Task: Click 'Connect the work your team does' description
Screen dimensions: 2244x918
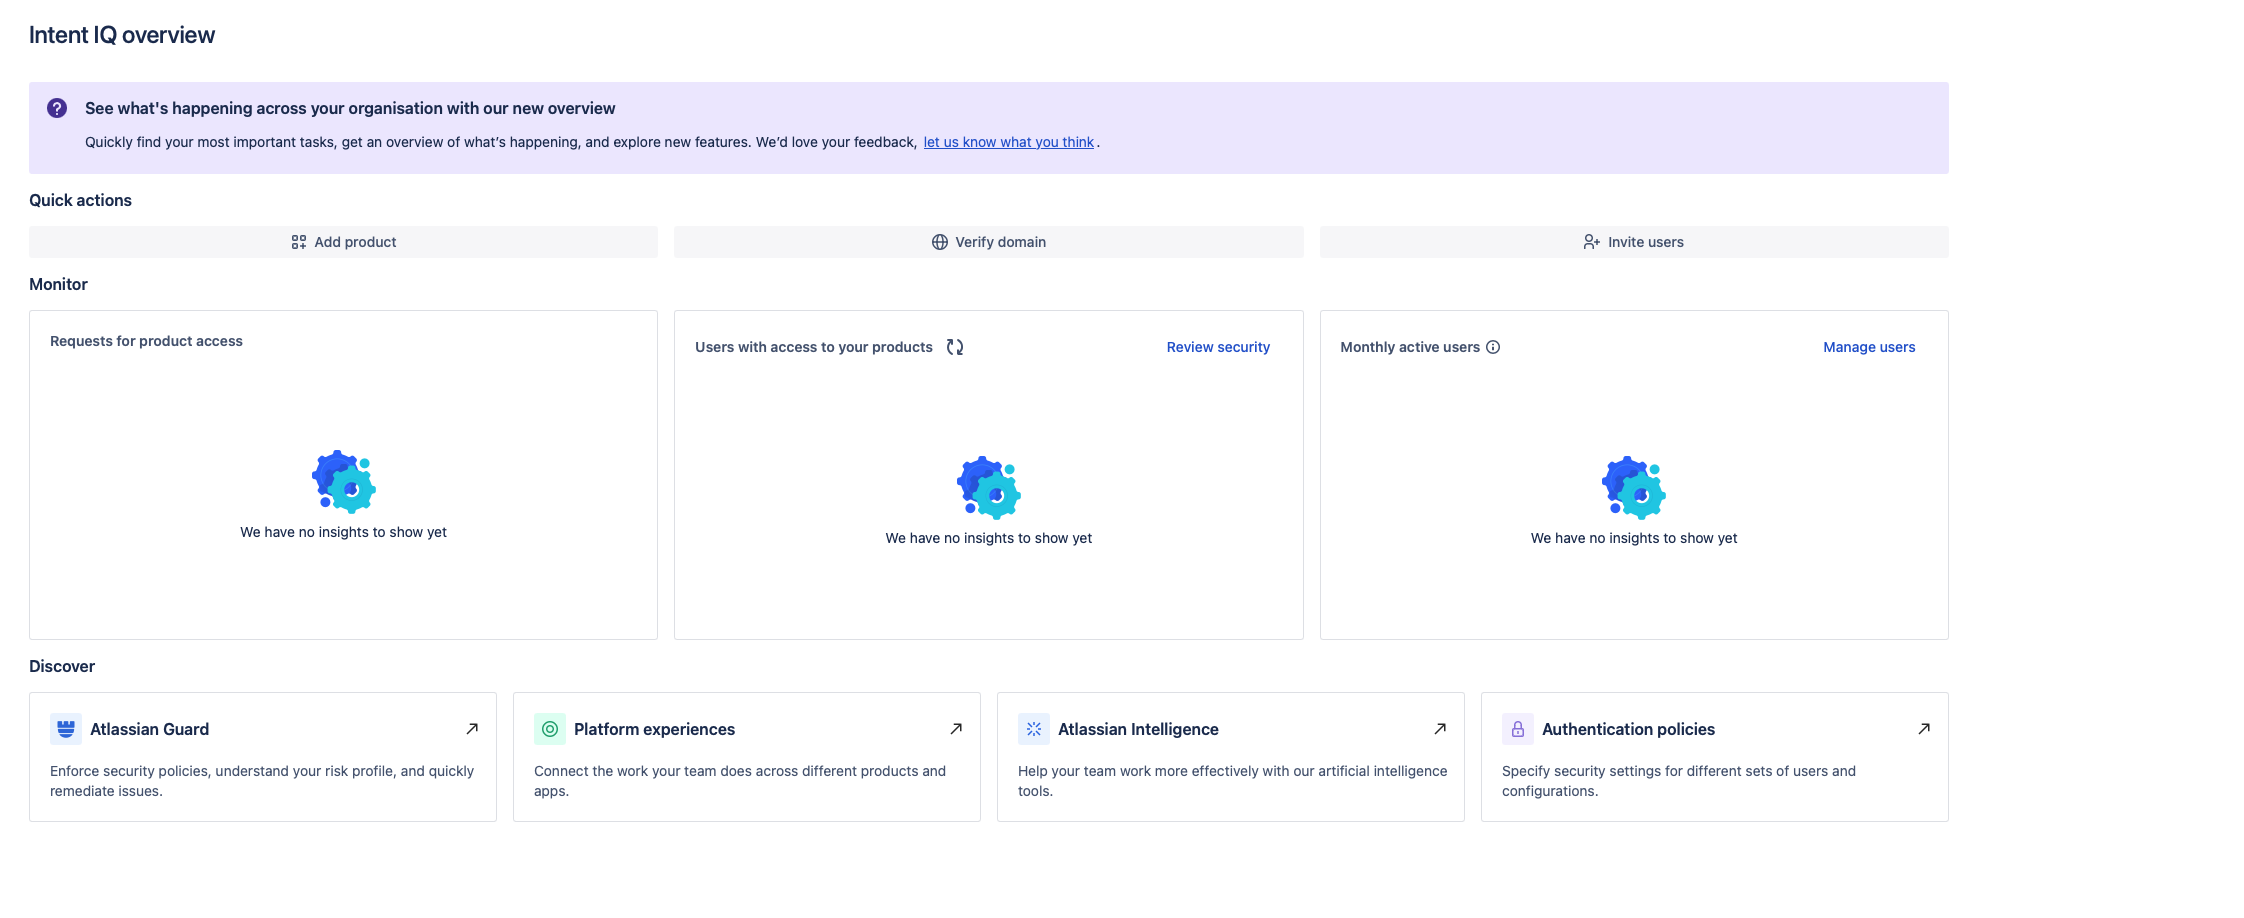Action: pyautogui.click(x=740, y=781)
